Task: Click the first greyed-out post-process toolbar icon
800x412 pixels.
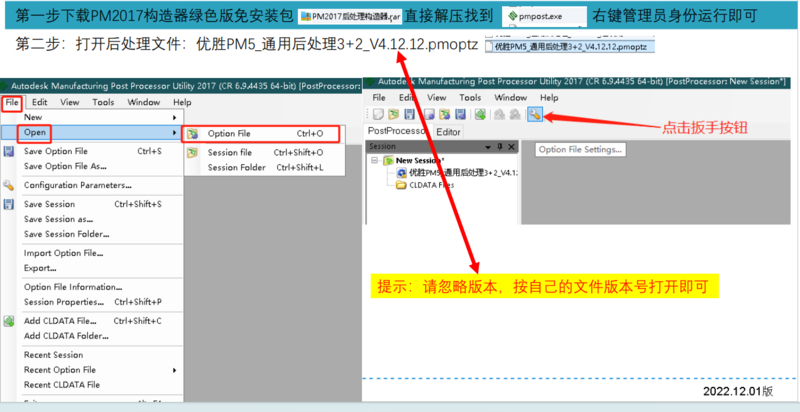Action: (499, 115)
